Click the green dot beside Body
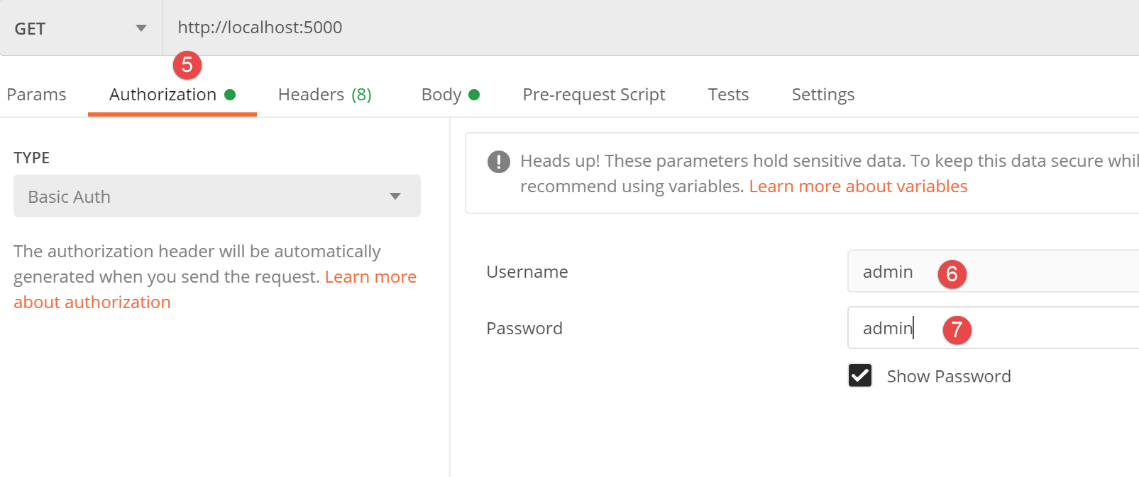Screen dimensions: 1139x477 pyautogui.click(x=474, y=95)
